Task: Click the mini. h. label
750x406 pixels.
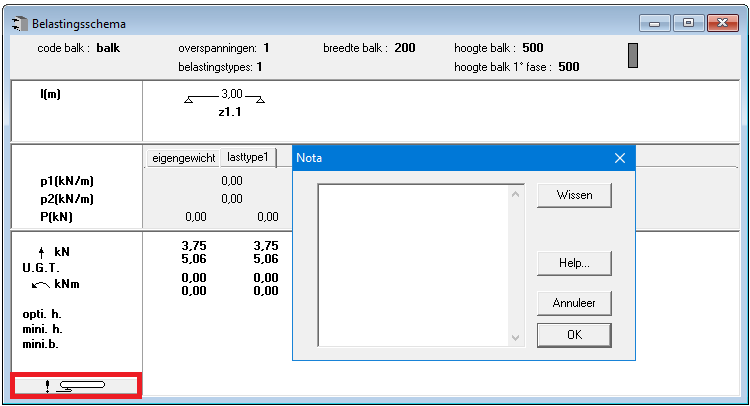Action: pos(42,329)
